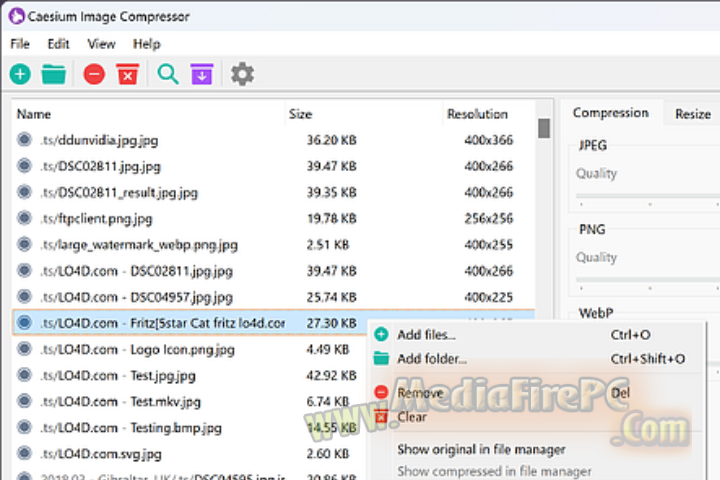Click the 2.51 KB size cell
This screenshot has height=480, width=720.
tap(328, 244)
